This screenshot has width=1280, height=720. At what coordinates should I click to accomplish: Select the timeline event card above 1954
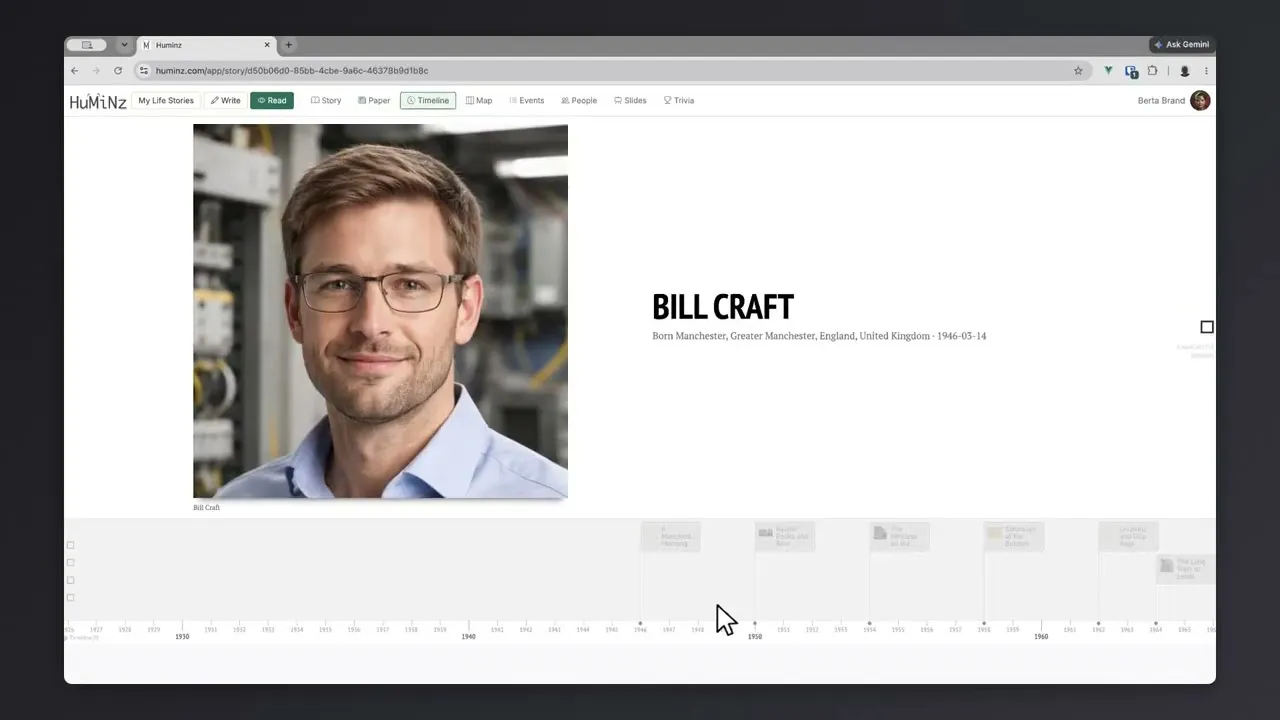[x=900, y=537]
